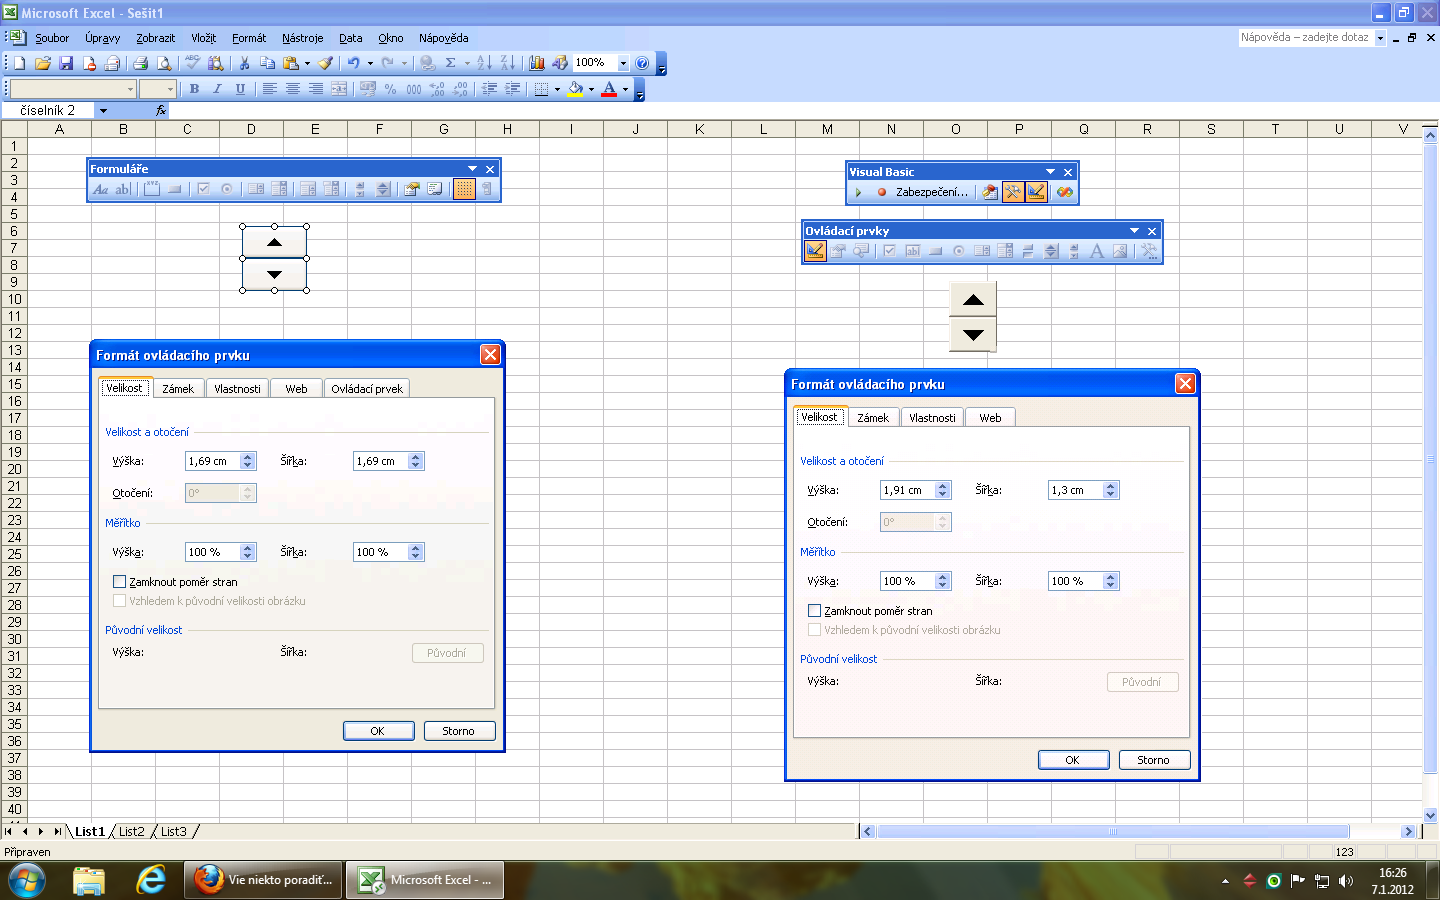The image size is (1440, 900).
Task: Open the zoom percentage dropdown
Action: [623, 63]
